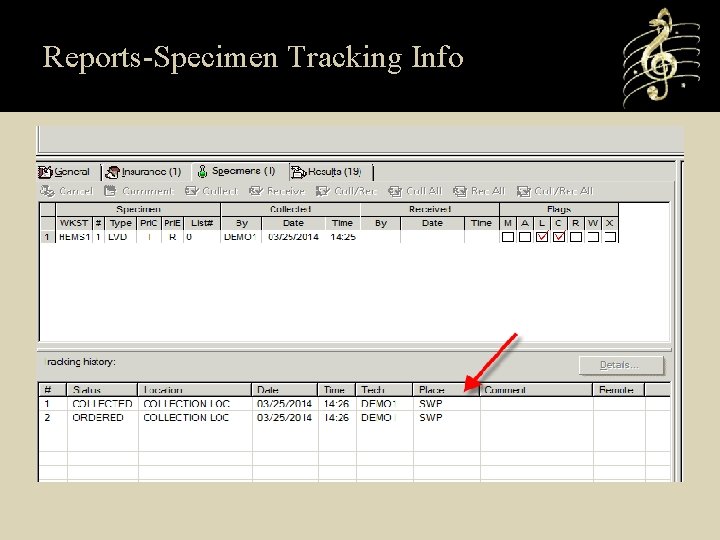Click the Cancel toolbar button

pos(67,191)
